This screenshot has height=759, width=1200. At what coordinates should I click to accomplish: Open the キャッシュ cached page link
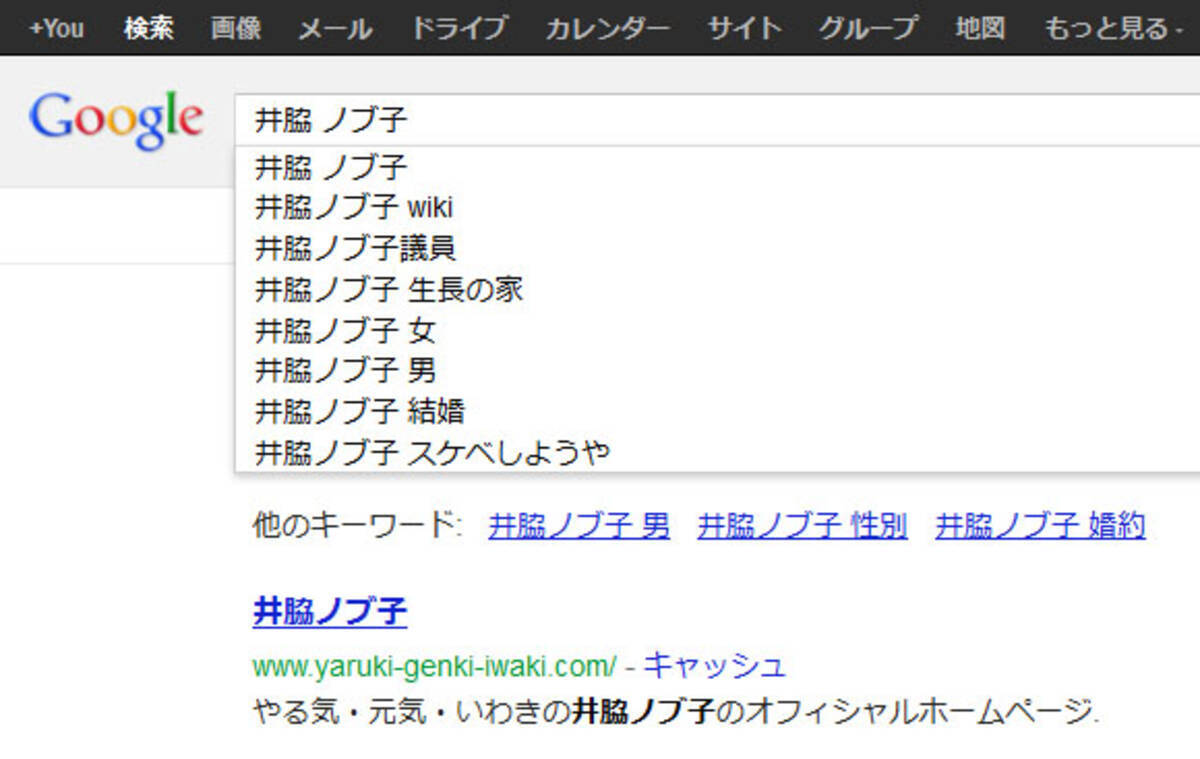714,664
